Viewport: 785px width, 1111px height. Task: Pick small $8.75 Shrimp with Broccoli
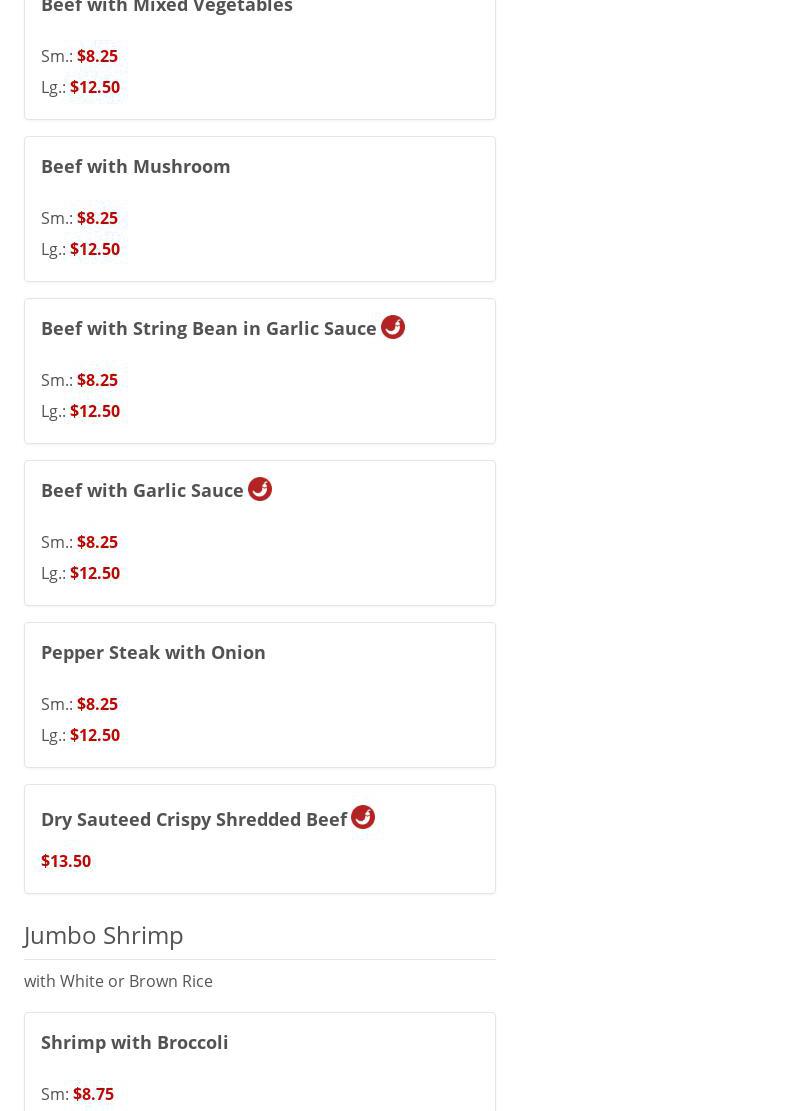[x=93, y=1094]
